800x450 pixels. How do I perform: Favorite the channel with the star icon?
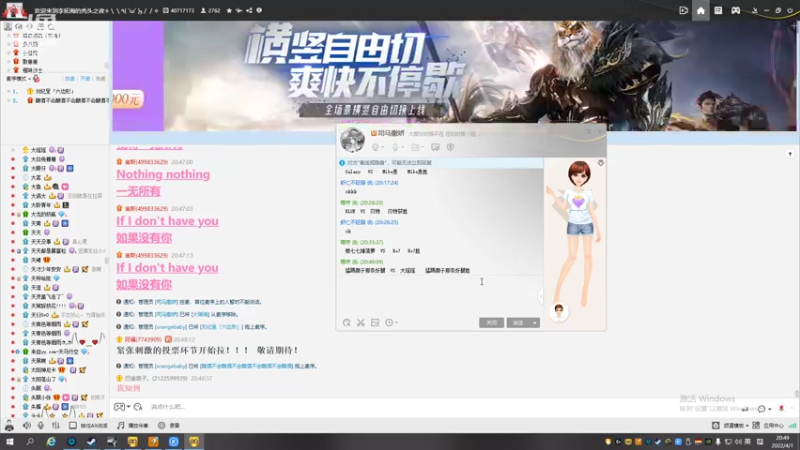point(229,10)
